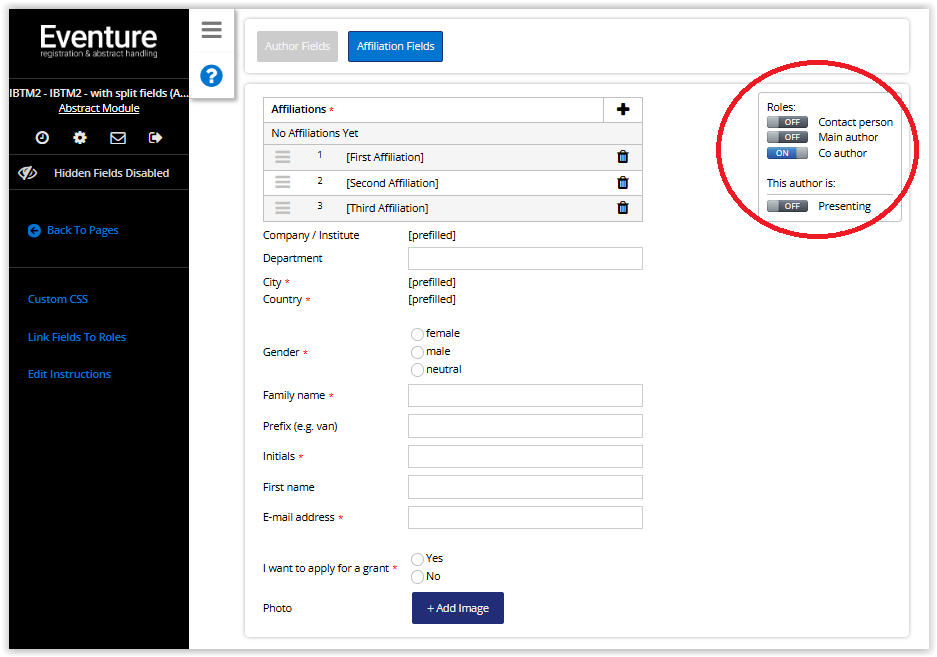This screenshot has width=937, height=657.
Task: Delete the First Affiliation with trash icon
Action: coord(623,157)
